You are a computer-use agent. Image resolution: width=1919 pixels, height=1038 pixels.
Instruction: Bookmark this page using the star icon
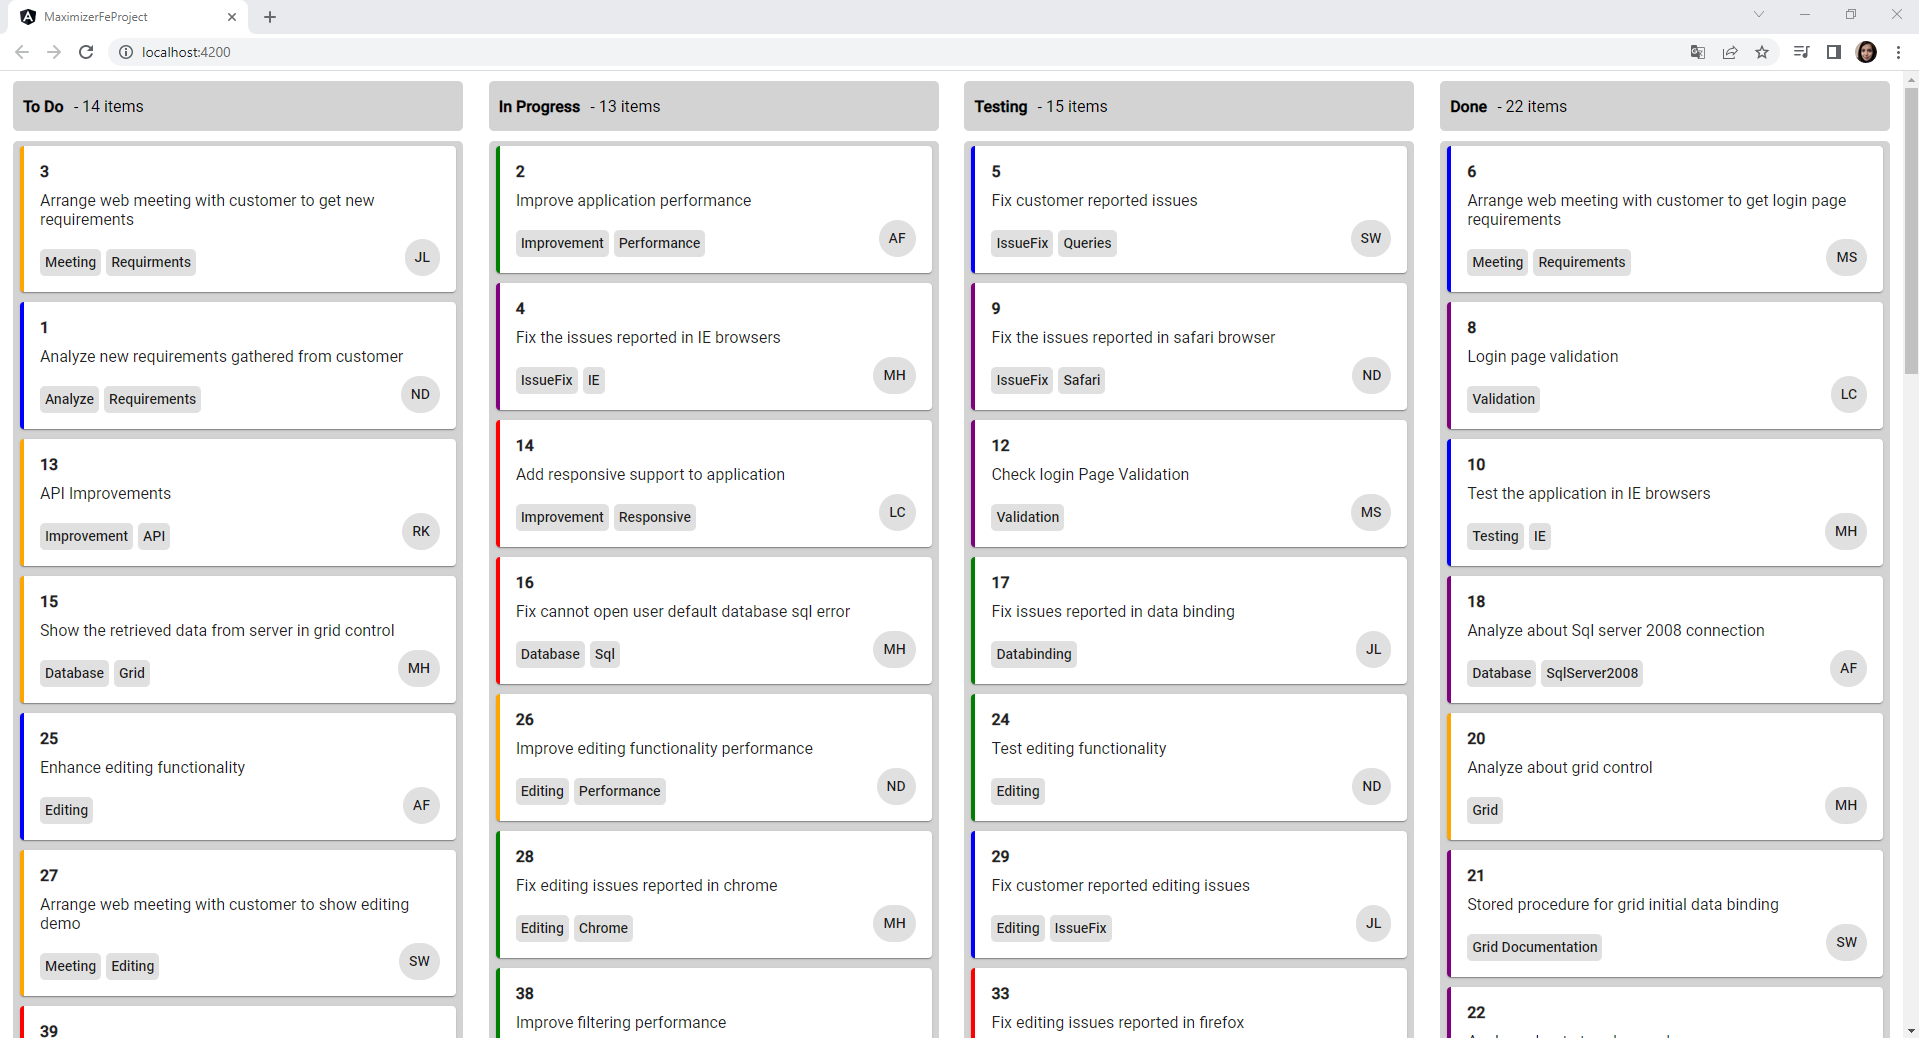click(1763, 52)
